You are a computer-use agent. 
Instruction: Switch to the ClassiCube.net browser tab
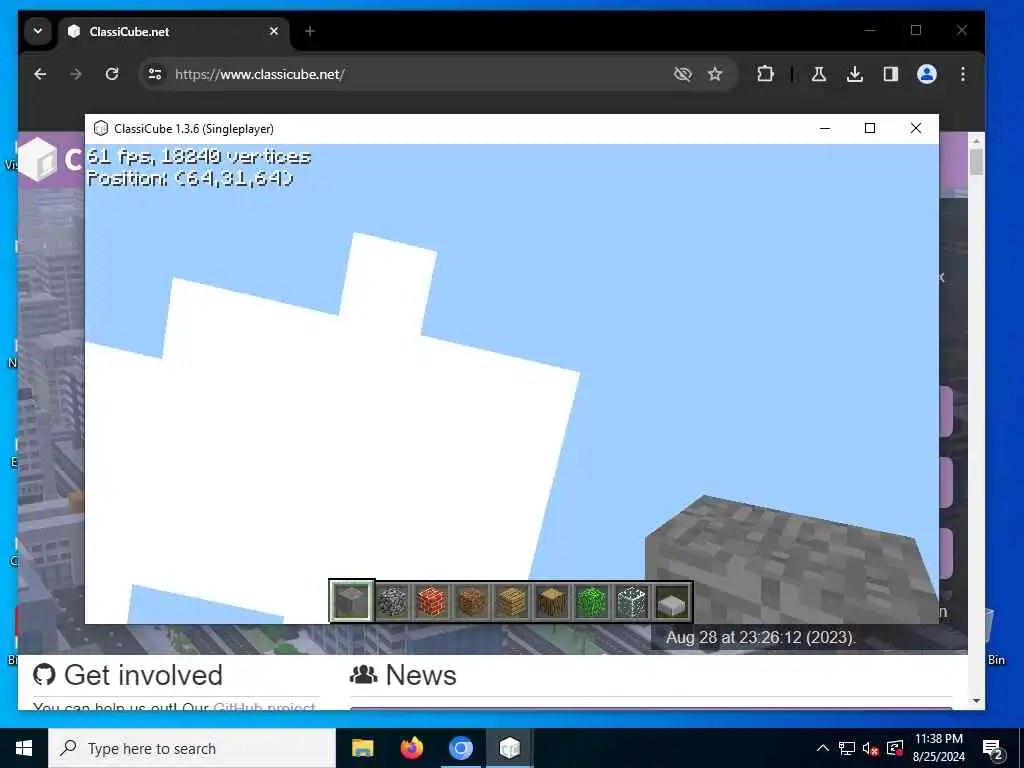[173, 31]
